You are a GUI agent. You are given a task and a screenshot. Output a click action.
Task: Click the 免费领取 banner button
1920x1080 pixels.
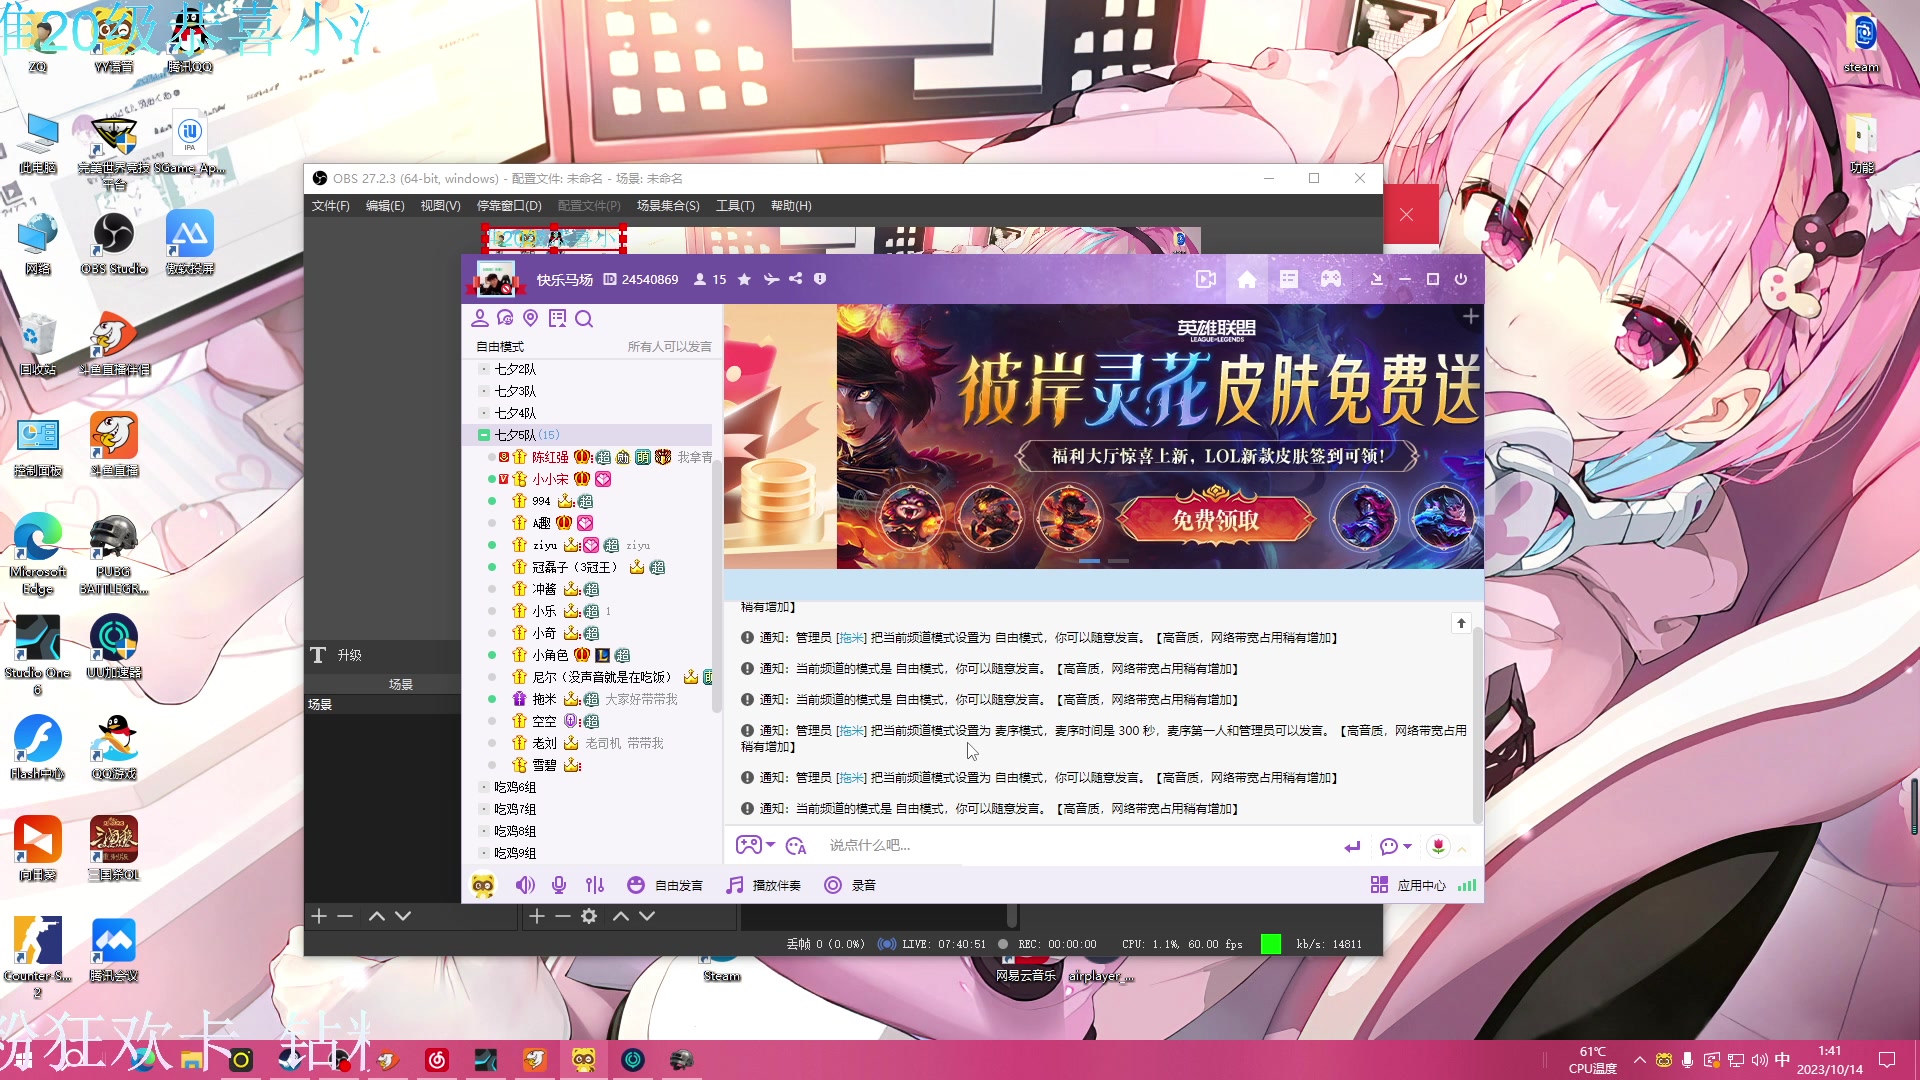[x=1215, y=519]
